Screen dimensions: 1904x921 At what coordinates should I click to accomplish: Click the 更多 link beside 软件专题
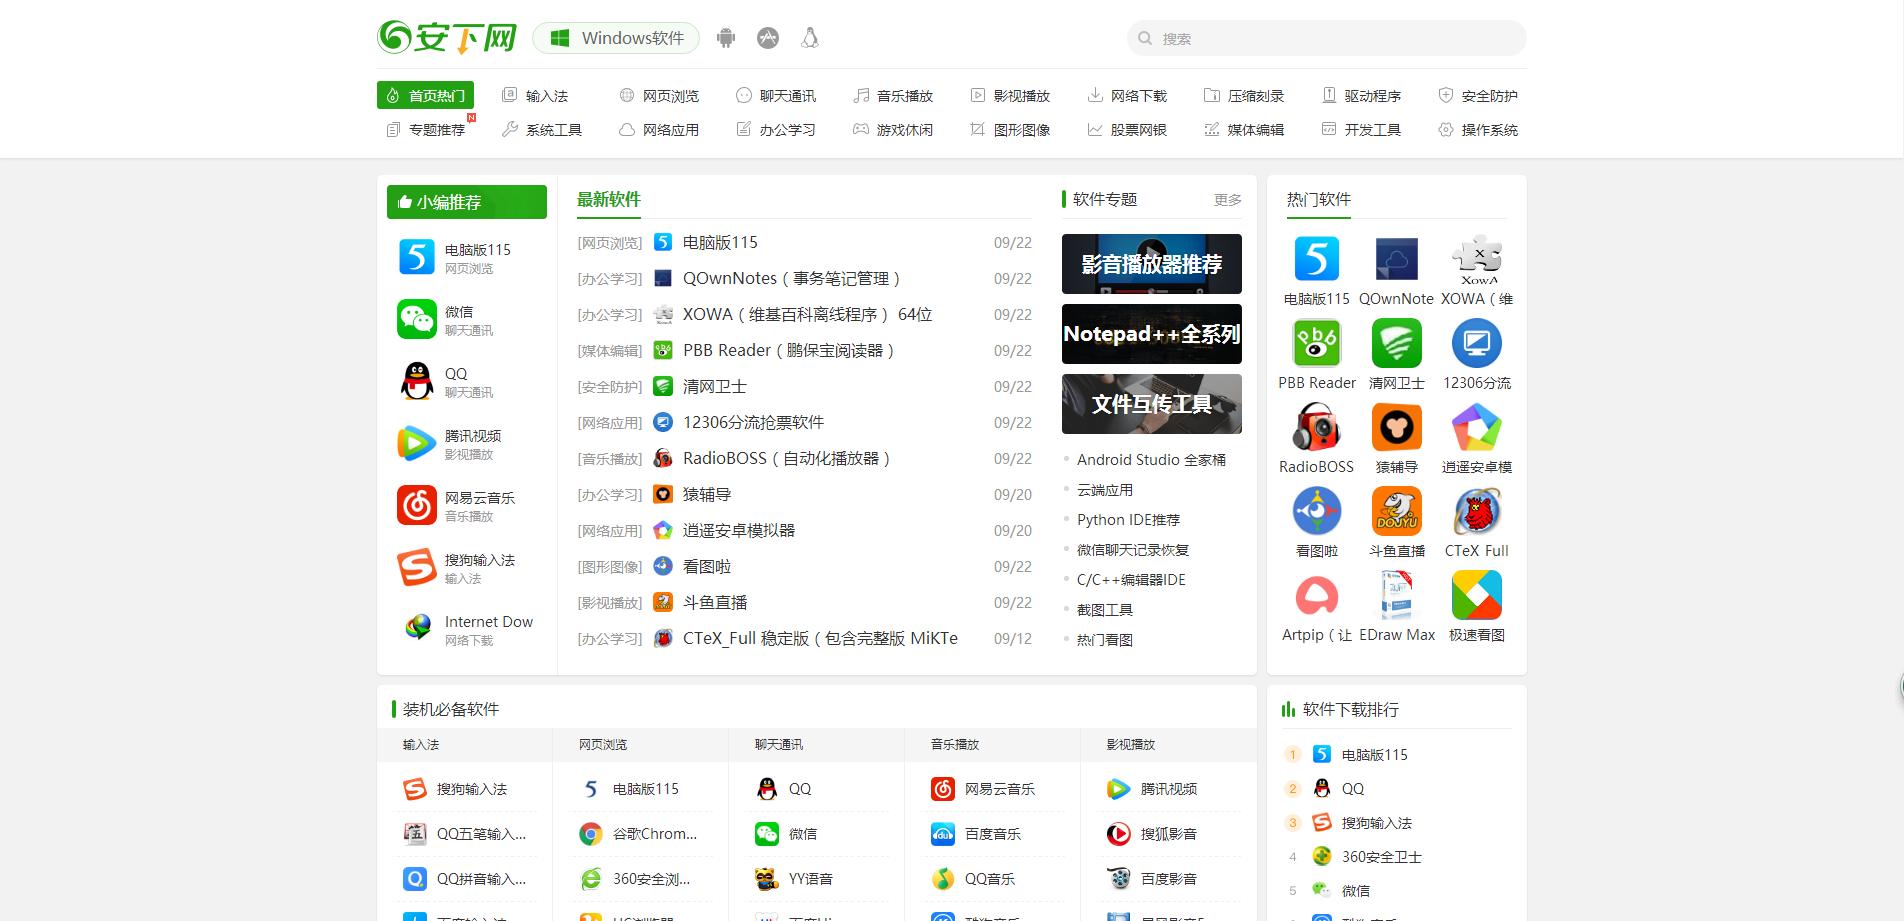point(1229,199)
